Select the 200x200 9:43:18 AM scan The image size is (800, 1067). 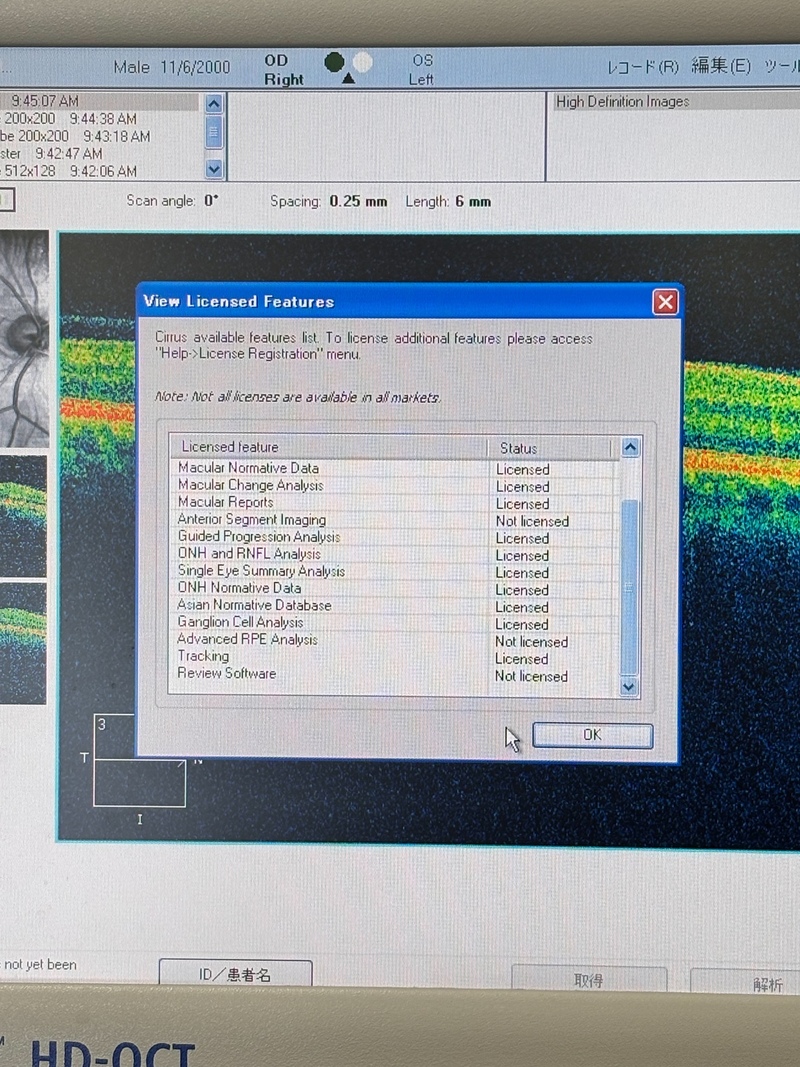pyautogui.click(x=99, y=137)
